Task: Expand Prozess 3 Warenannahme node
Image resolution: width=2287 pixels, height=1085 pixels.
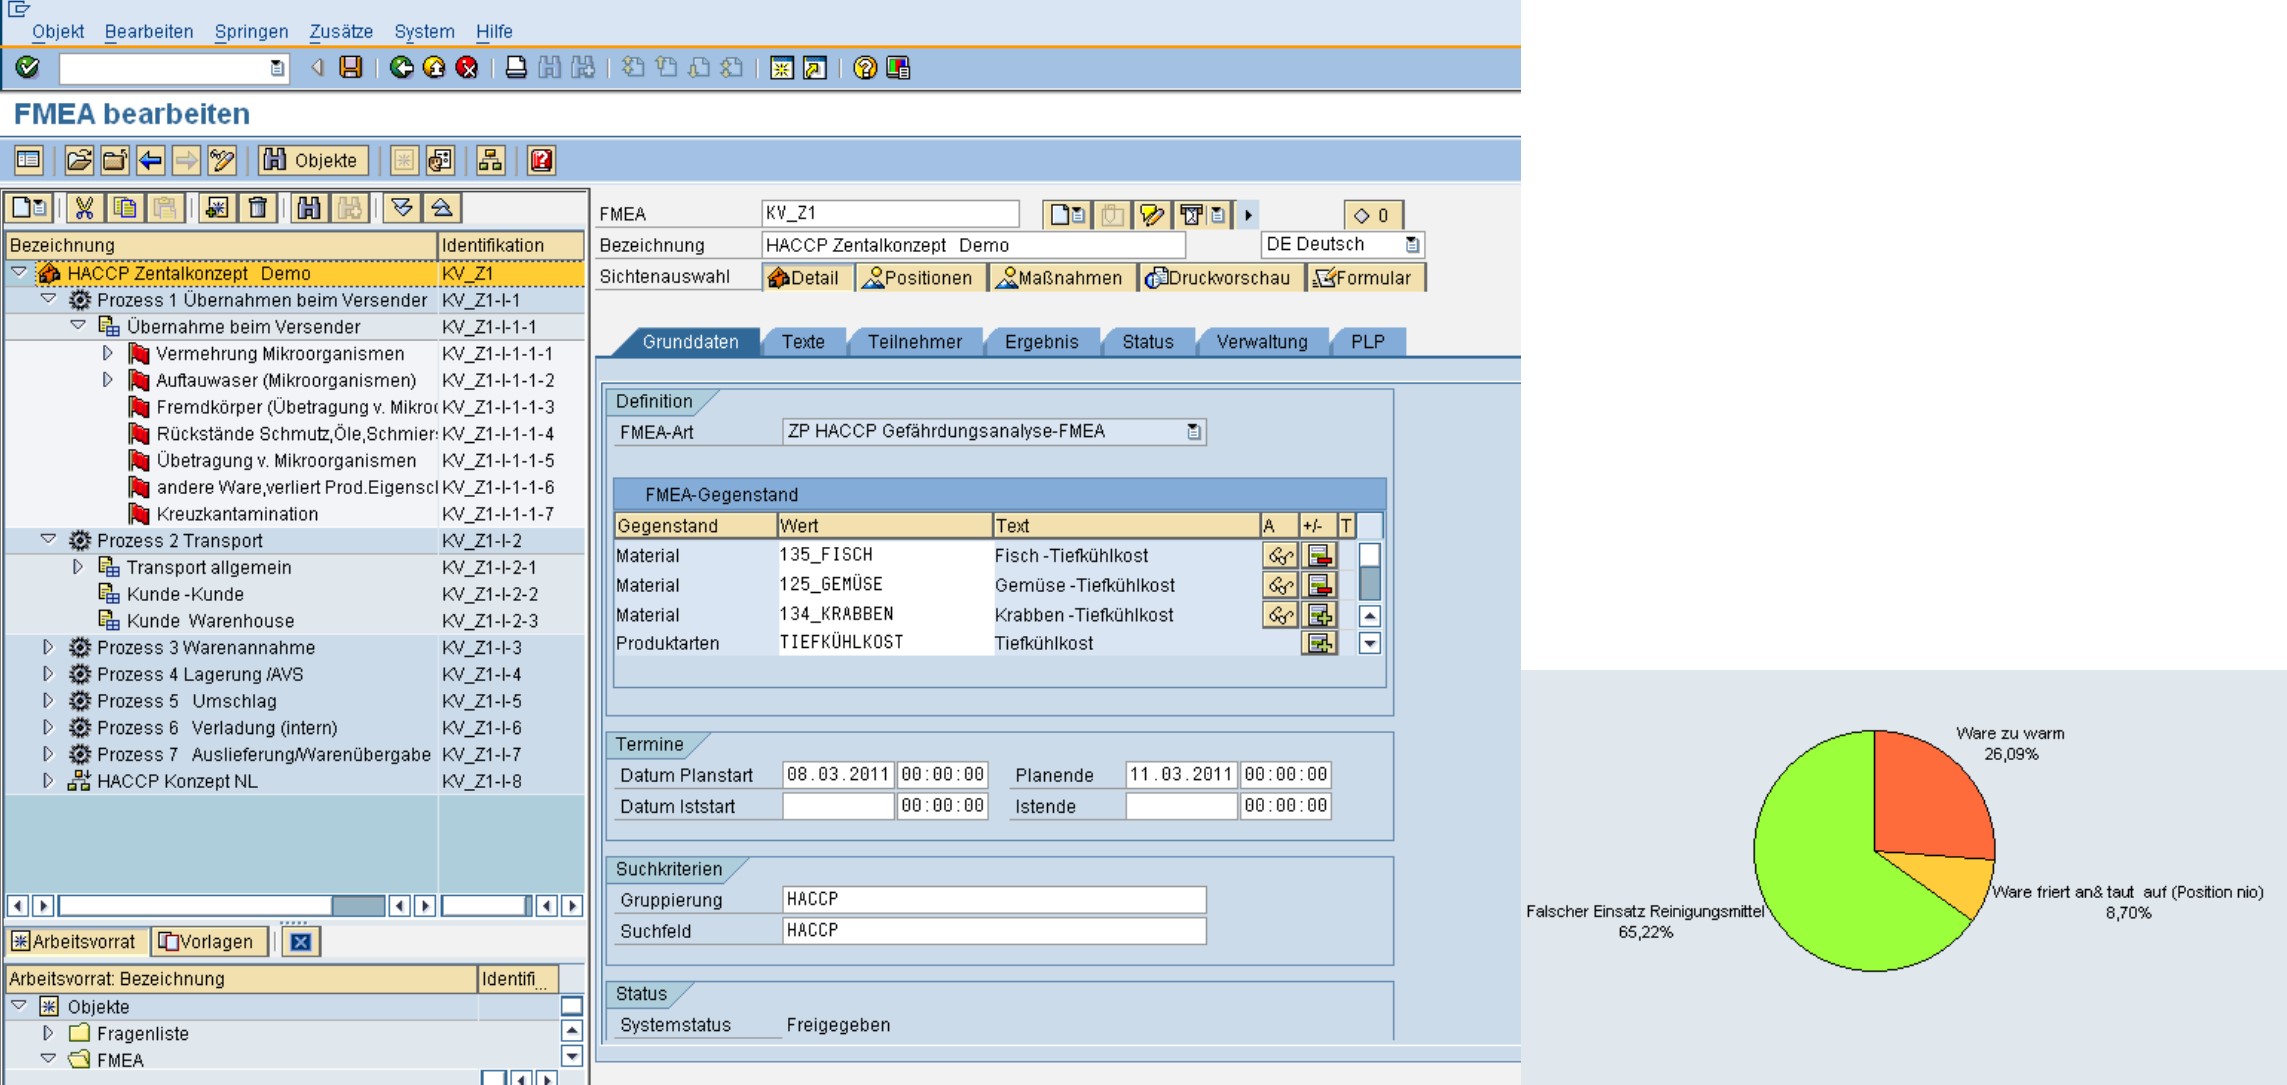Action: point(48,647)
